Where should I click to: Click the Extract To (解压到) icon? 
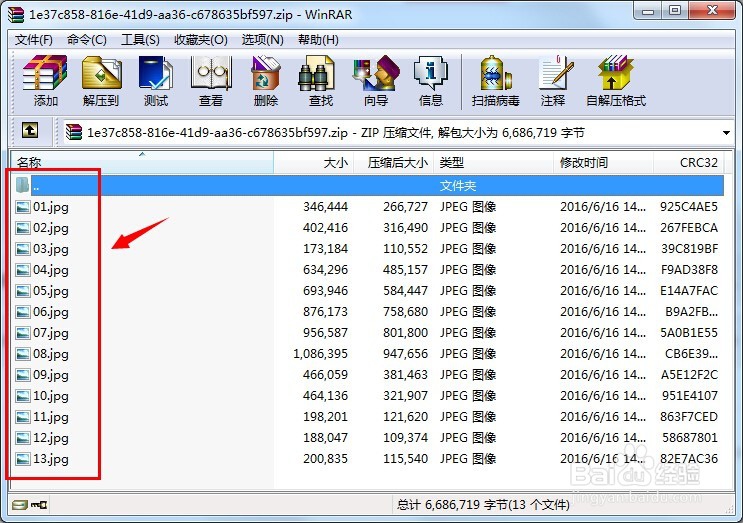pos(101,73)
